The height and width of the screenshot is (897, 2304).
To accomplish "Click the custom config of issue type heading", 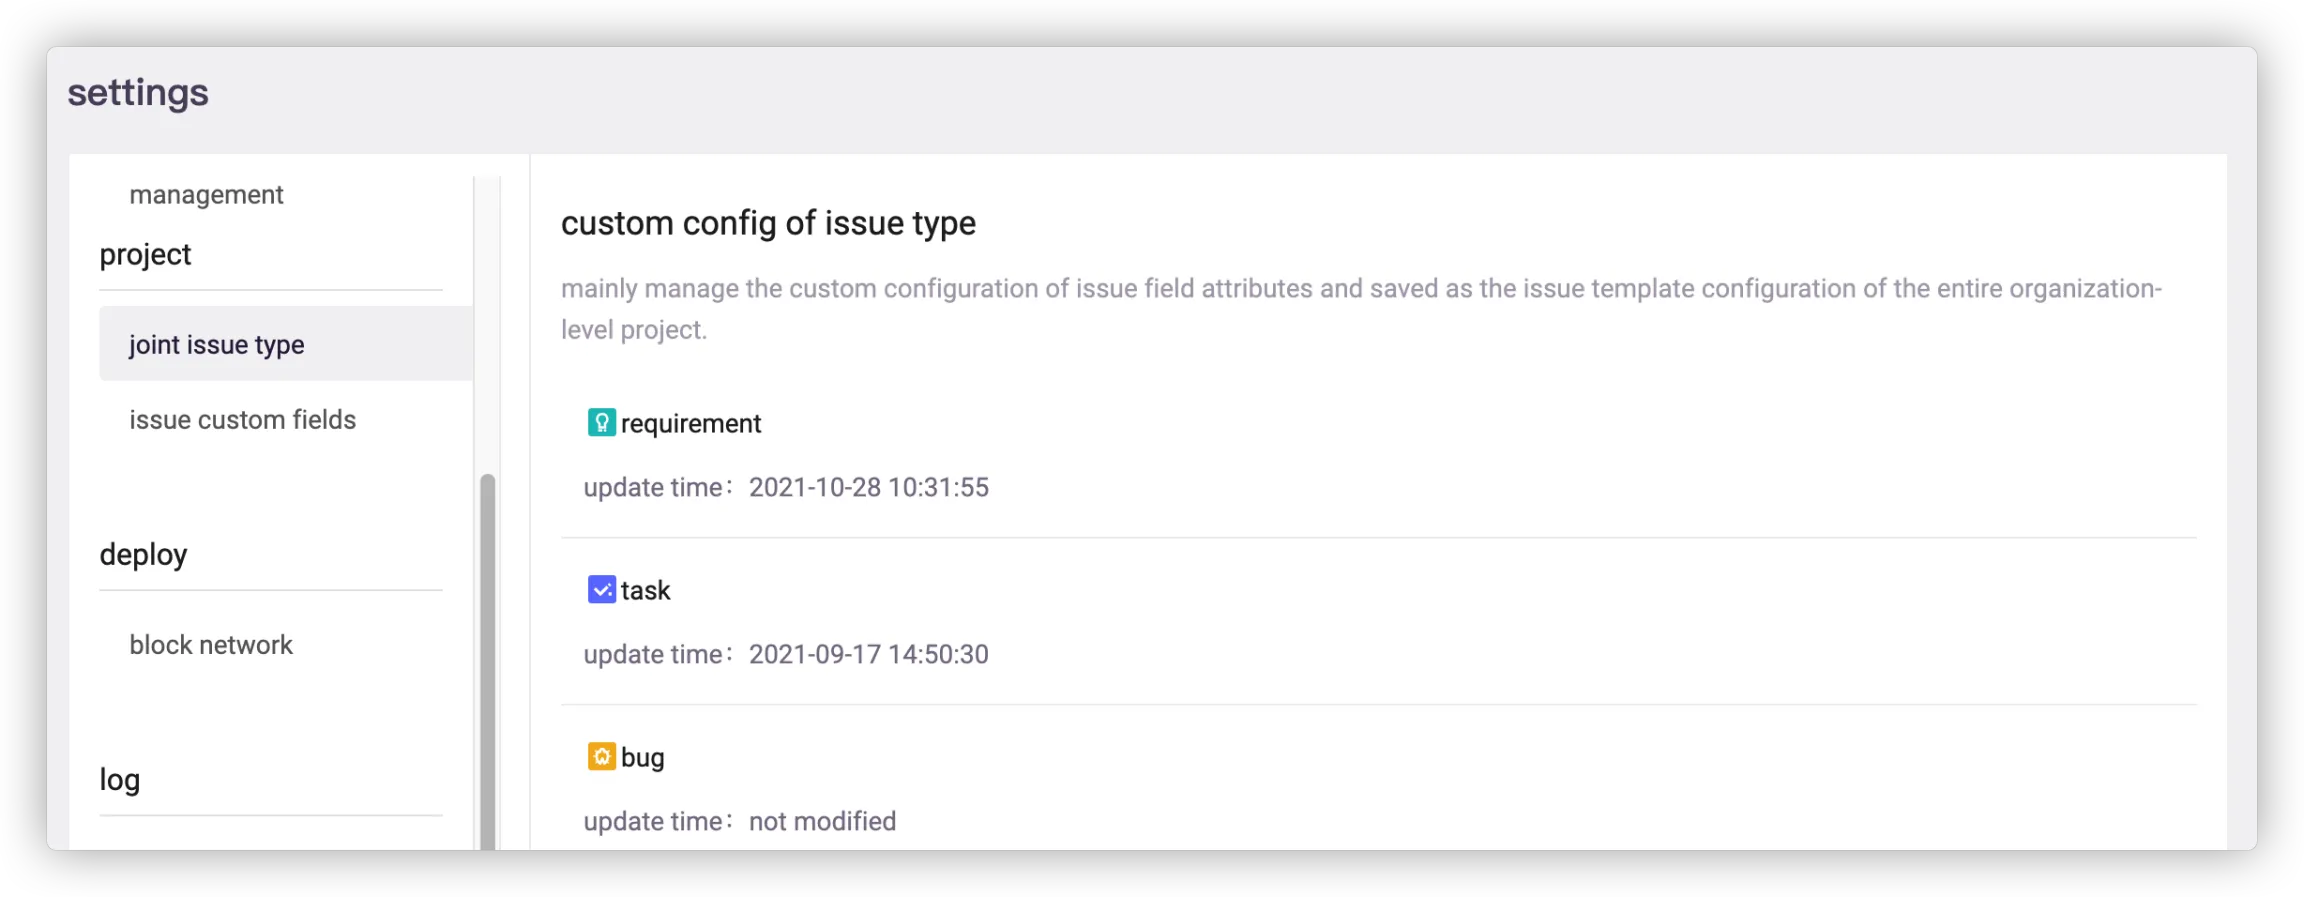I will 768,223.
